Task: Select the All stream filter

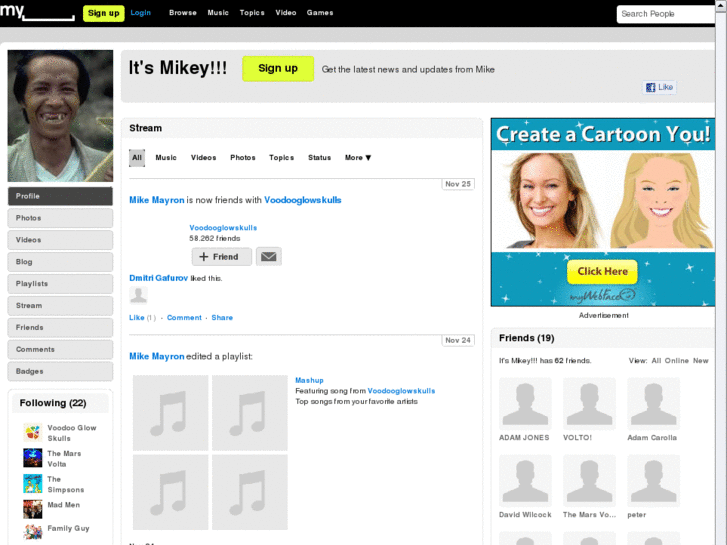Action: click(137, 158)
